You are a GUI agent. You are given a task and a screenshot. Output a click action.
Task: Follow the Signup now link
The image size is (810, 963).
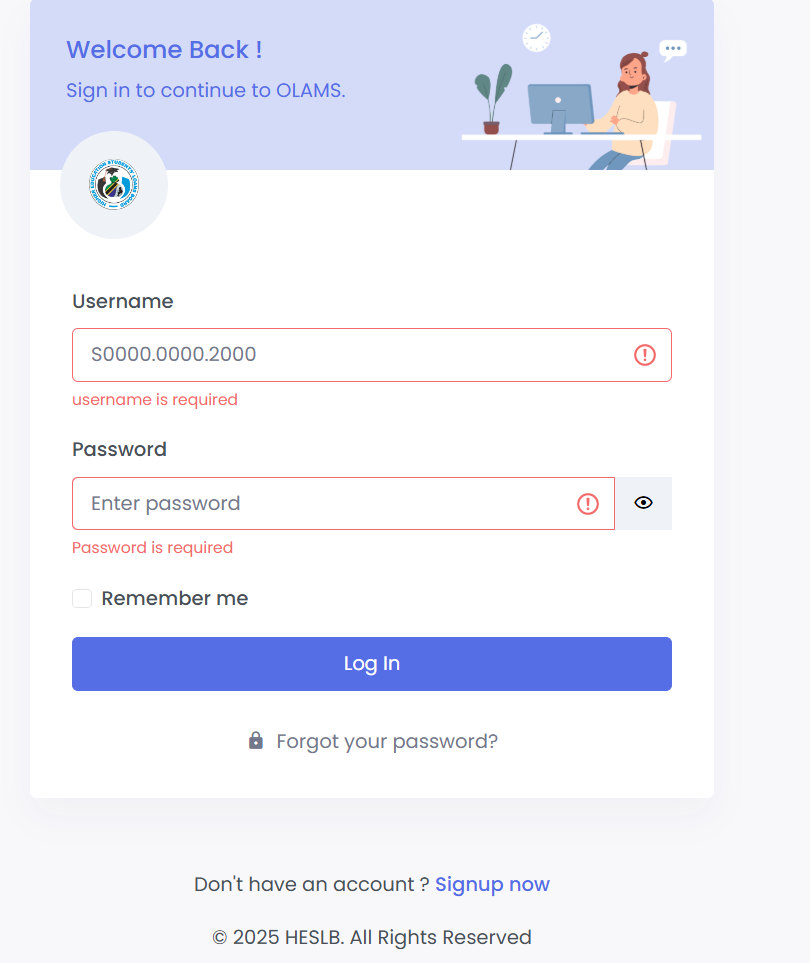point(492,884)
